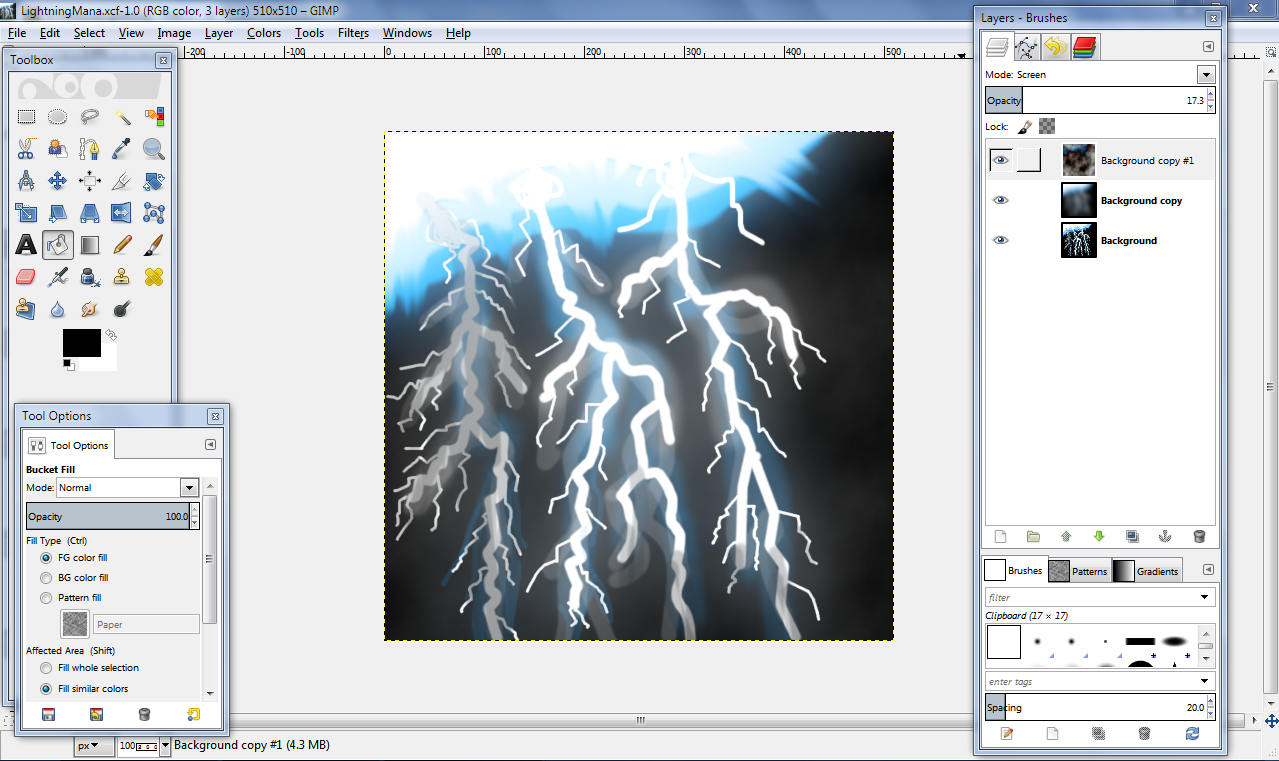Select the Airbrush tool
Viewport: 1279px width, 761px height.
pos(58,277)
